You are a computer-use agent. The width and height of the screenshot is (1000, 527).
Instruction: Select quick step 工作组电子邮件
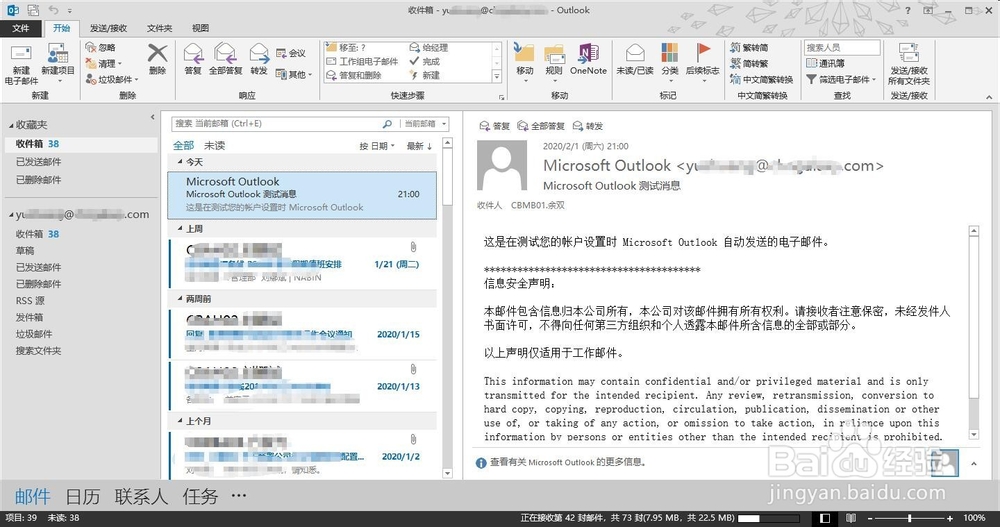pyautogui.click(x=362, y=61)
